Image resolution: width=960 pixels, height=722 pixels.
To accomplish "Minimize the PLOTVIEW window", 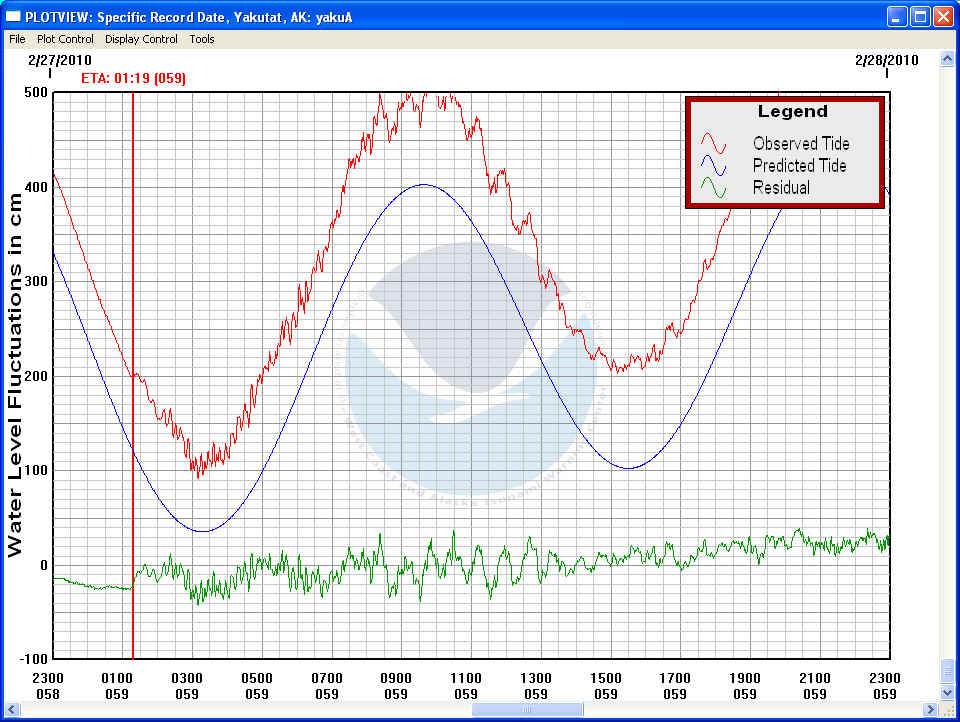I will point(897,16).
